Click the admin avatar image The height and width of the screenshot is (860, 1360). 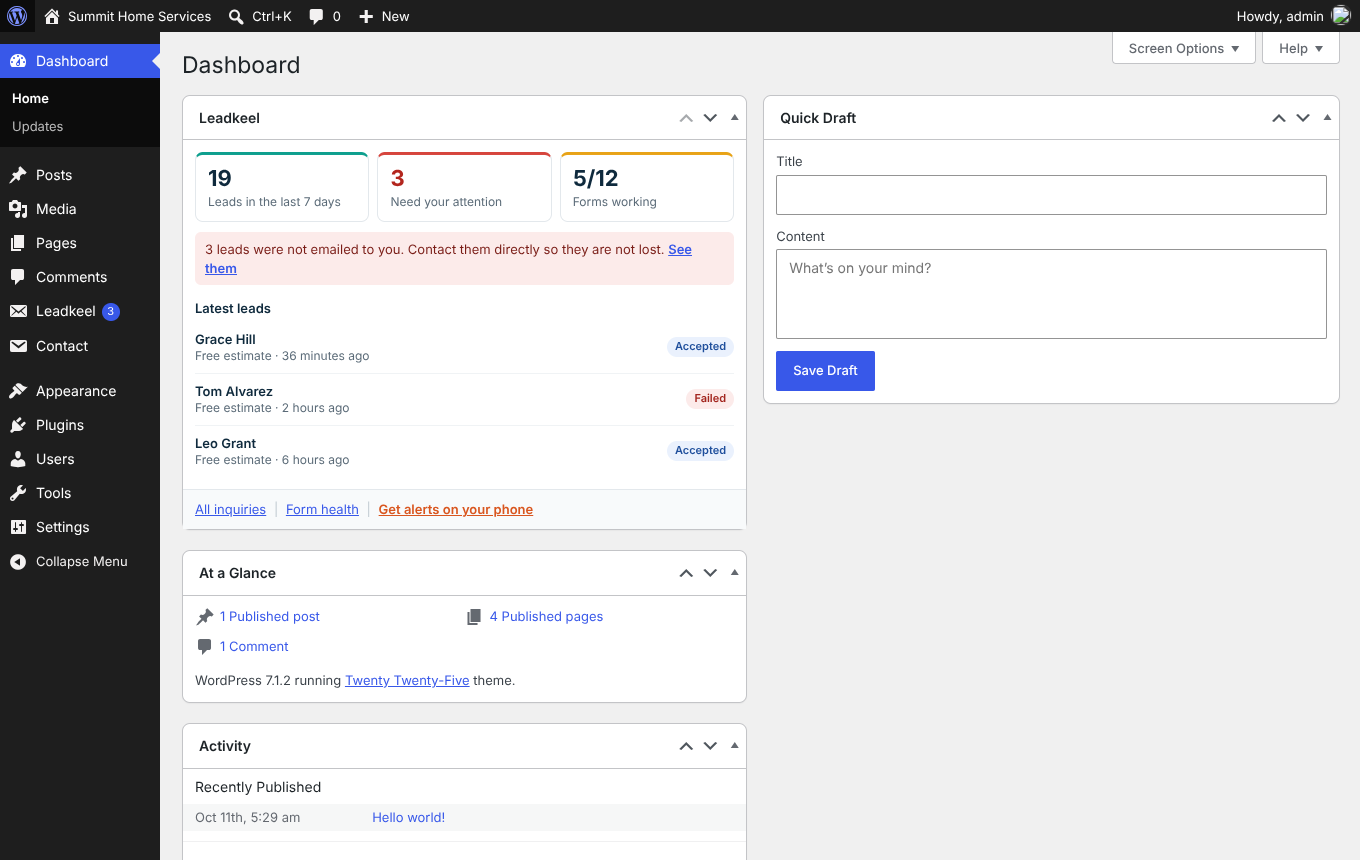click(1341, 16)
